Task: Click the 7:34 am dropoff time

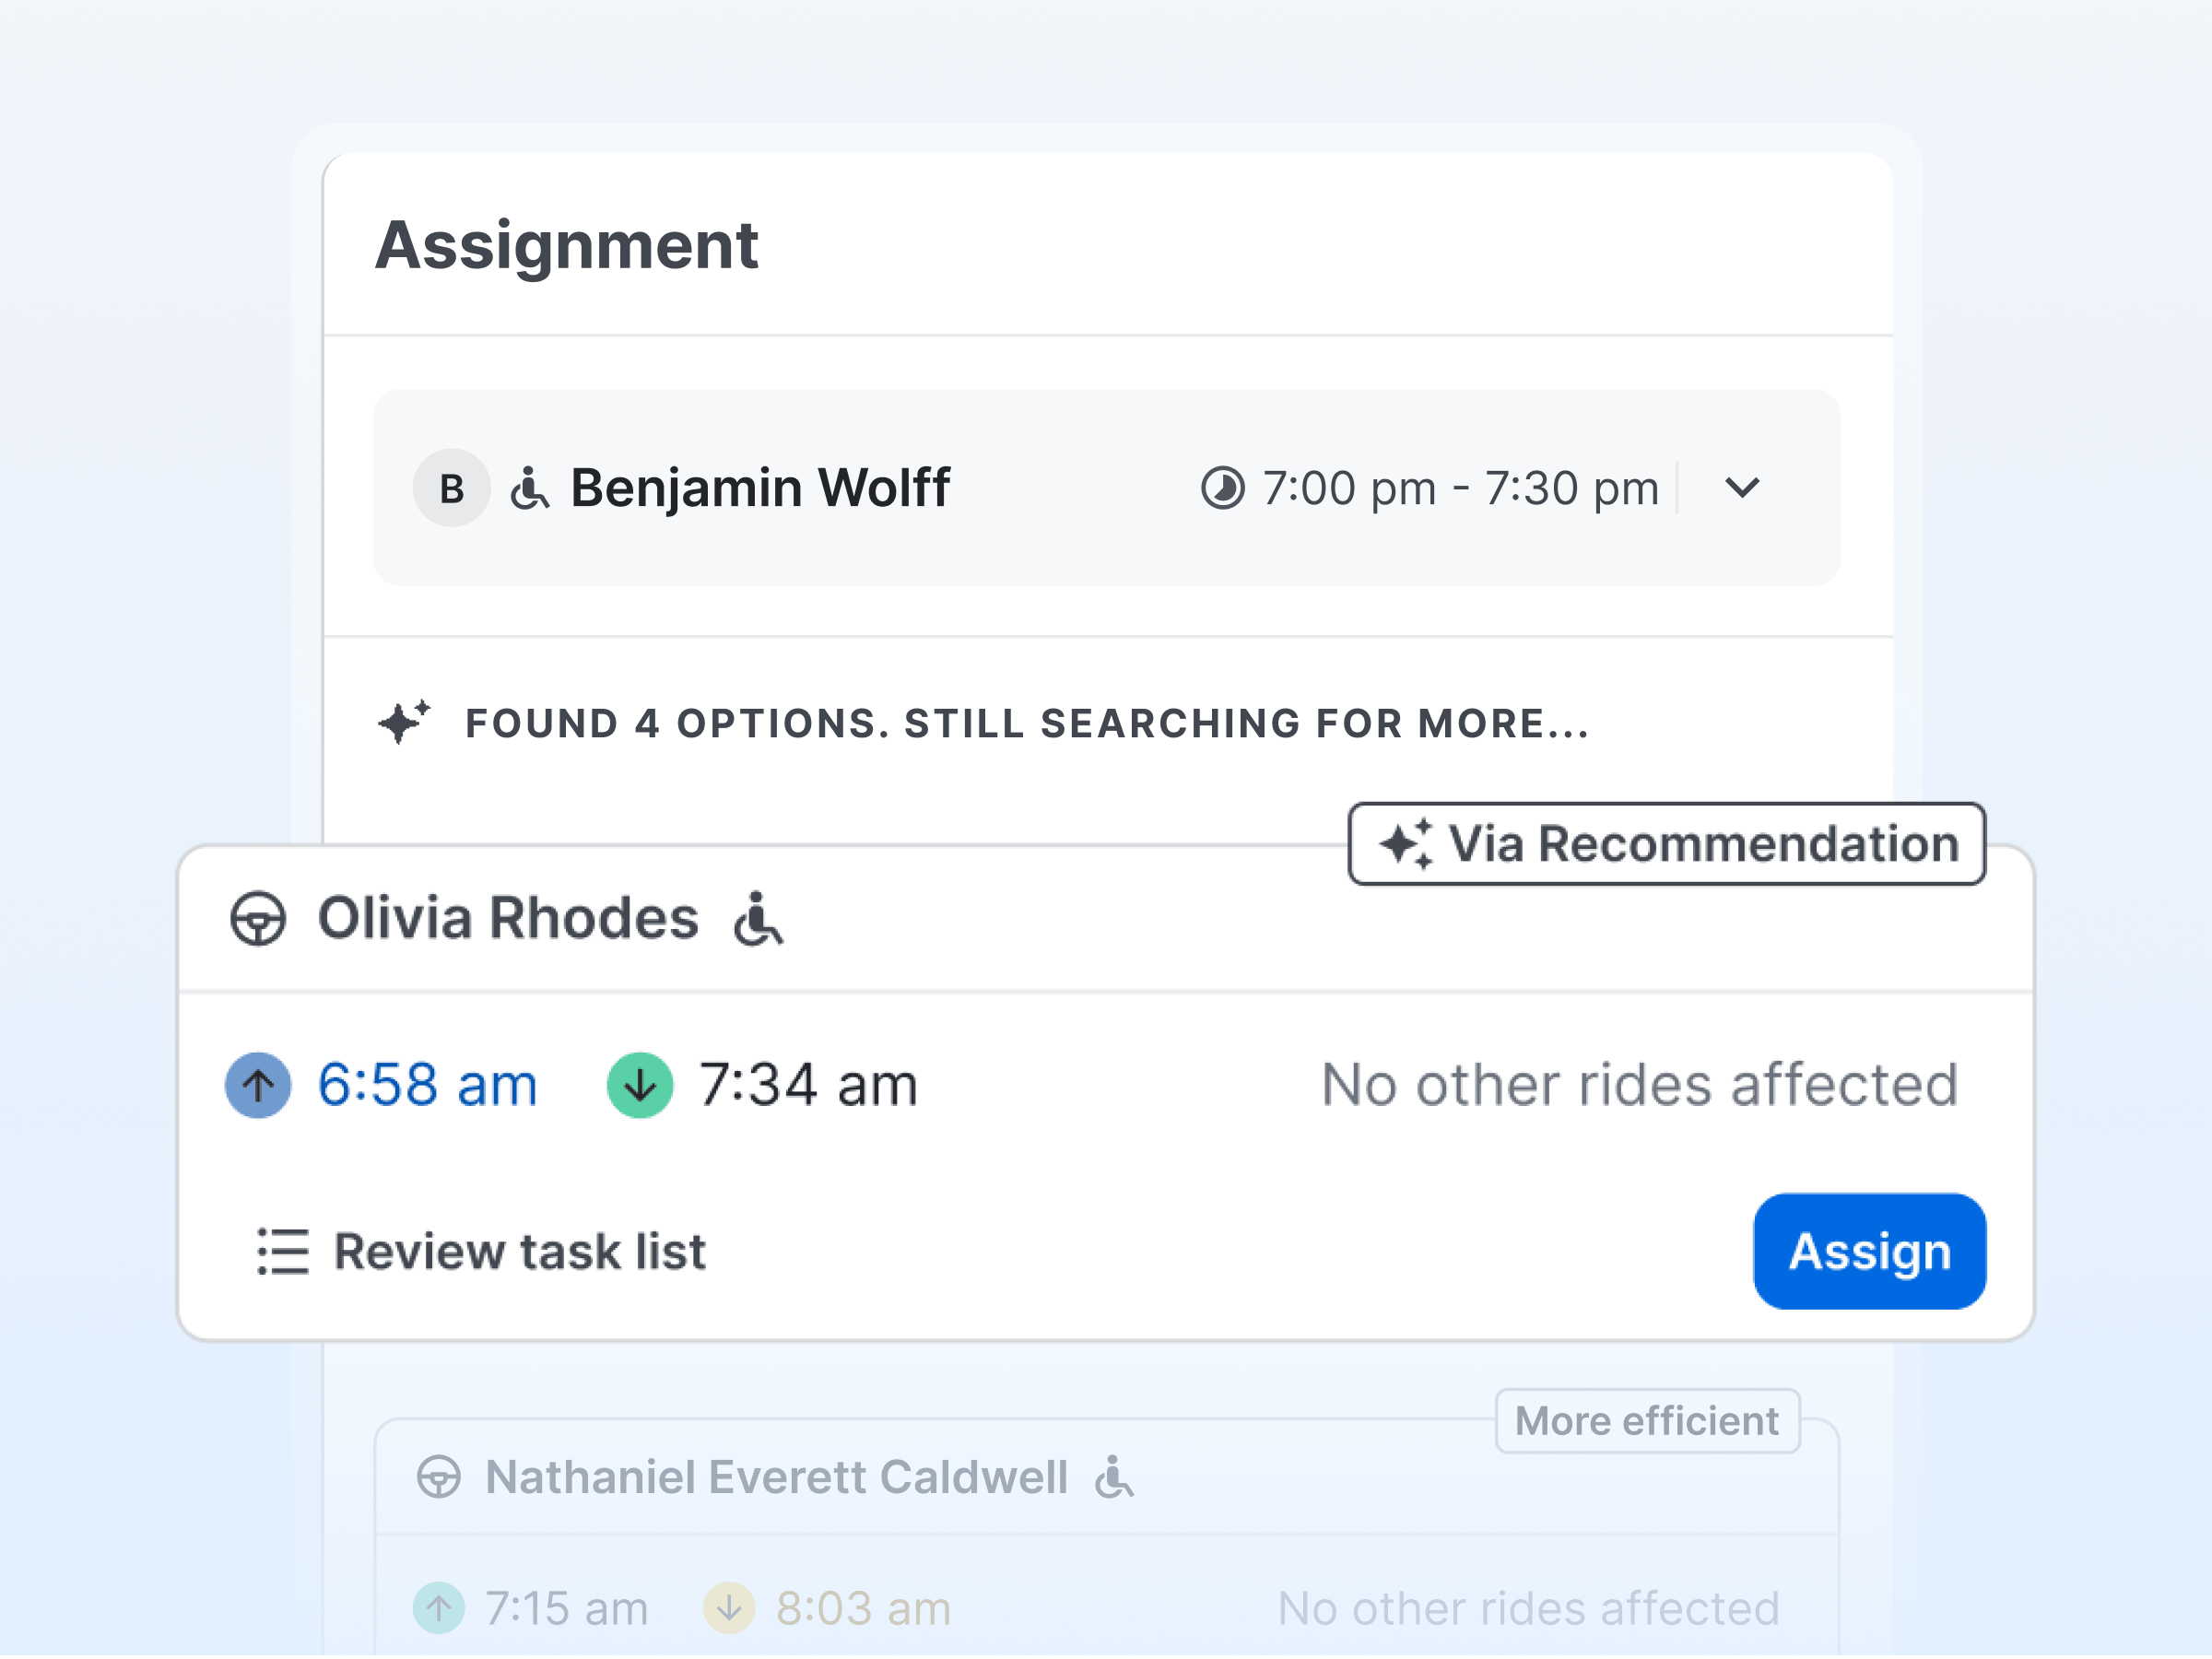Action: 808,1085
